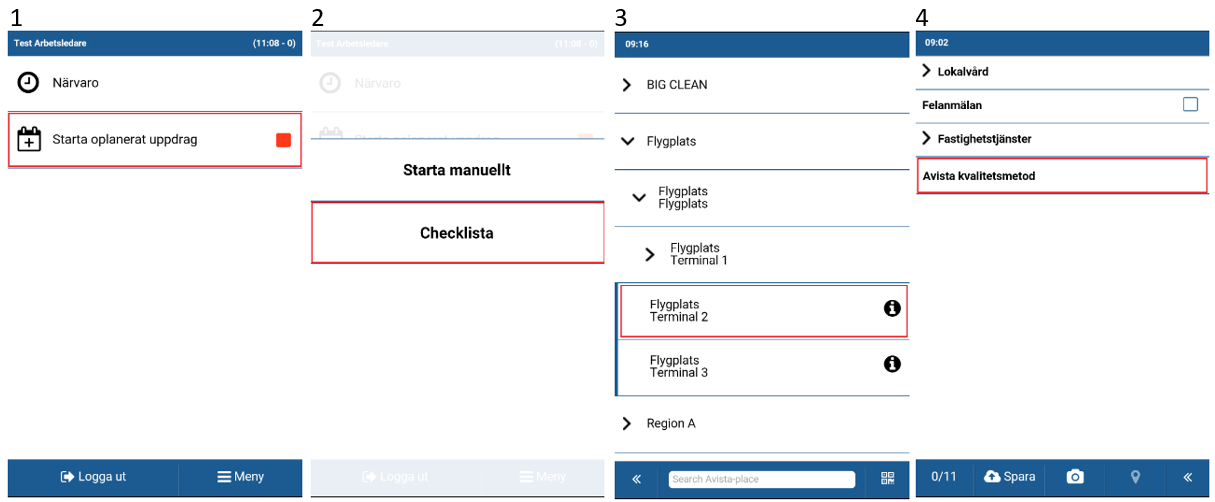Choose Checklista from the popup menu
The image size is (1215, 502).
(457, 233)
